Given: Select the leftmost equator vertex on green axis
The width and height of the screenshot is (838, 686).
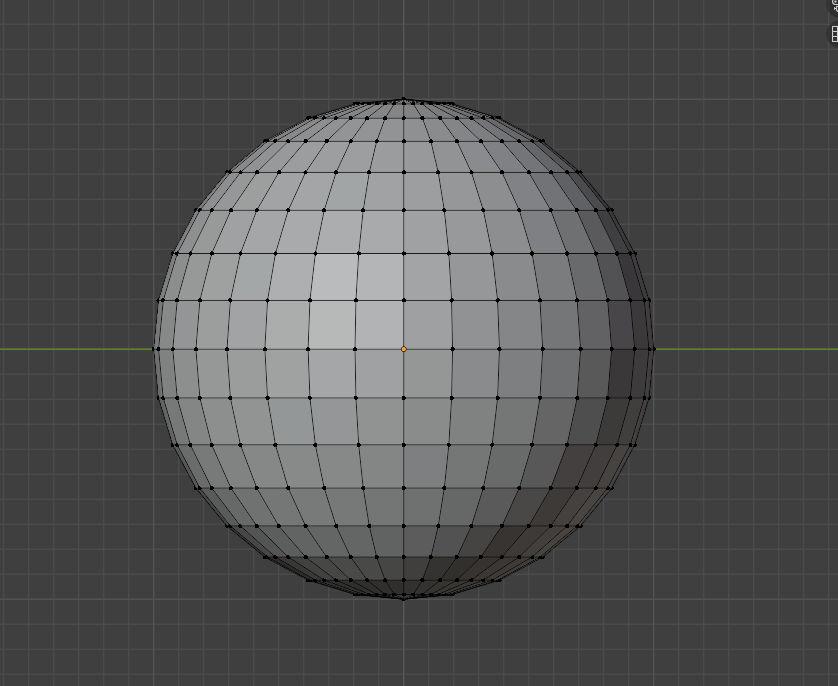Looking at the screenshot, I should (154, 349).
